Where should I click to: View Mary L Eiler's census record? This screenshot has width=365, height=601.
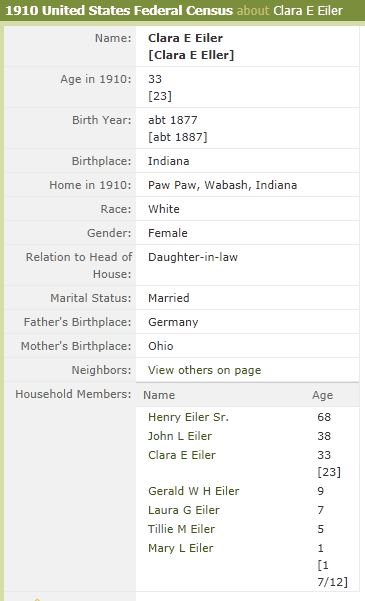pyautogui.click(x=181, y=548)
